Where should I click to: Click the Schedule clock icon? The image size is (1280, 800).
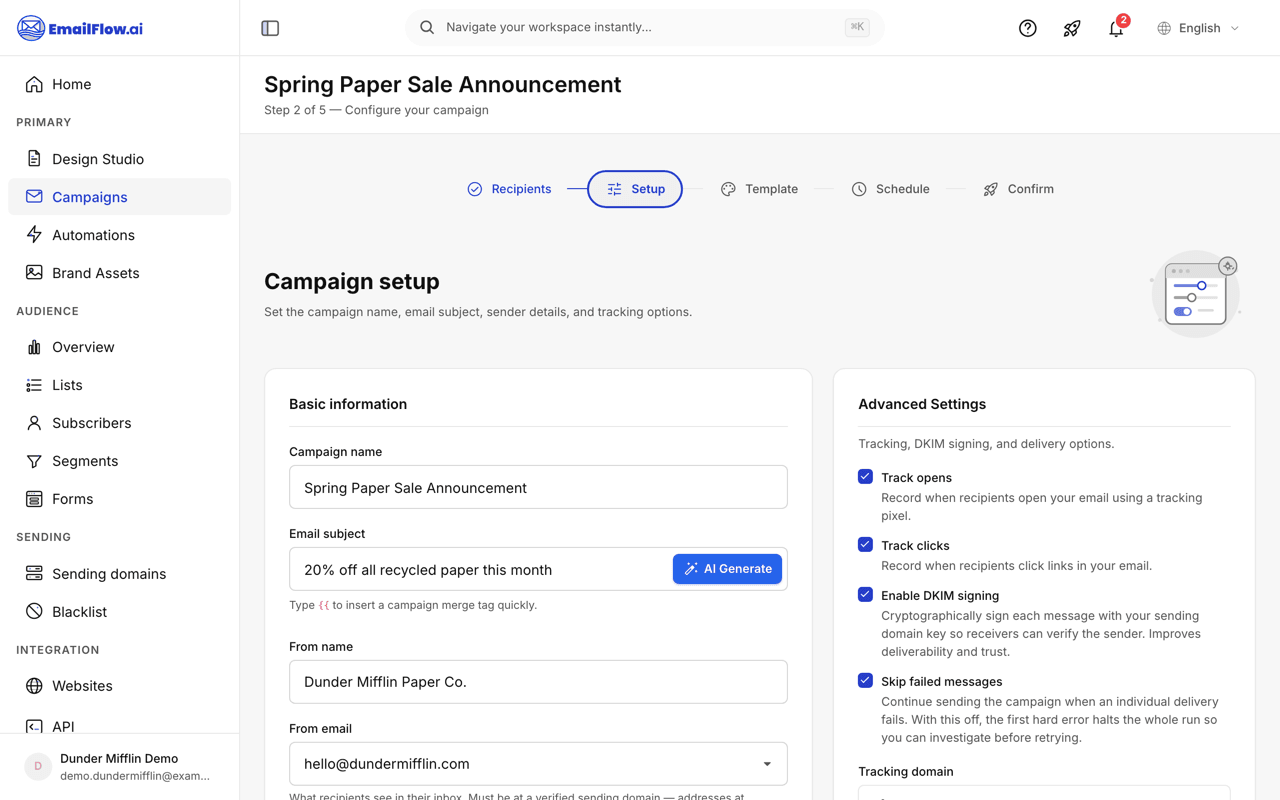coord(859,189)
